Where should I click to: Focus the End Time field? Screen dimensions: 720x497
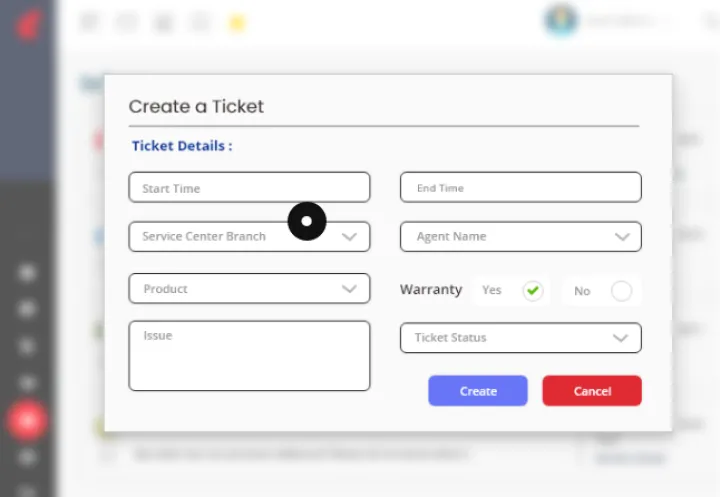pos(521,187)
